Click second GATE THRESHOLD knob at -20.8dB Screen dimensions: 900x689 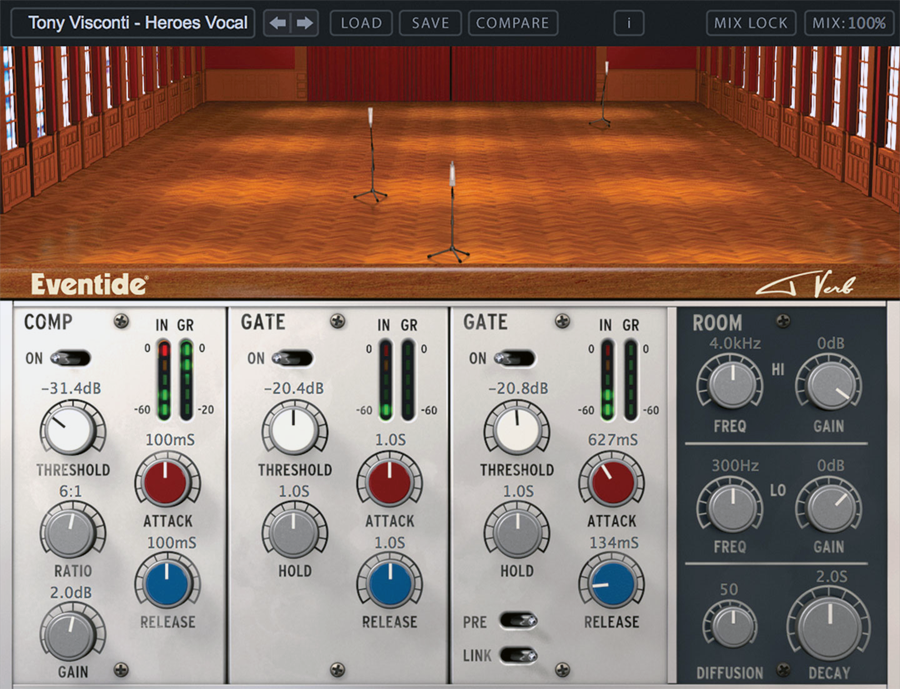coord(517,429)
